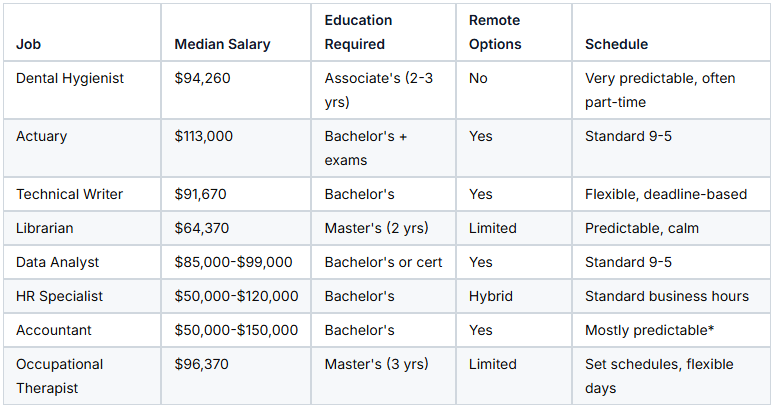Click the Hybrid remote option cell
Viewport: 774px width, 408px height.
pos(491,296)
